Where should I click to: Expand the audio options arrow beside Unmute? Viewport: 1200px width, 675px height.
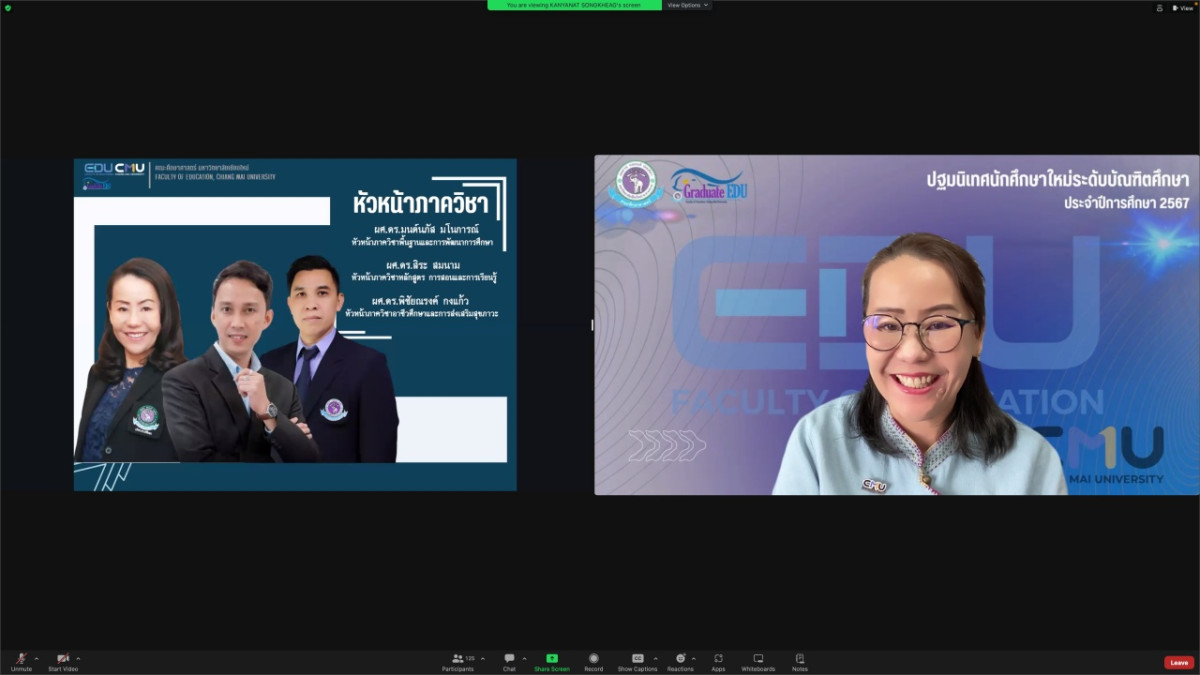pyautogui.click(x=37, y=658)
